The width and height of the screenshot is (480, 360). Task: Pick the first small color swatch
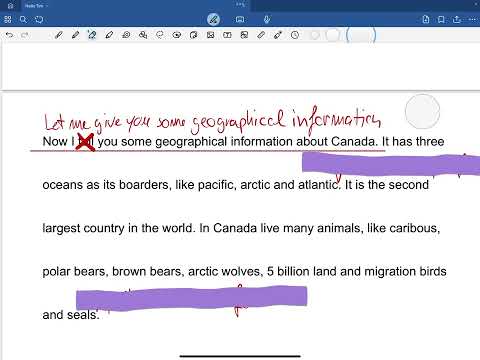[315, 35]
